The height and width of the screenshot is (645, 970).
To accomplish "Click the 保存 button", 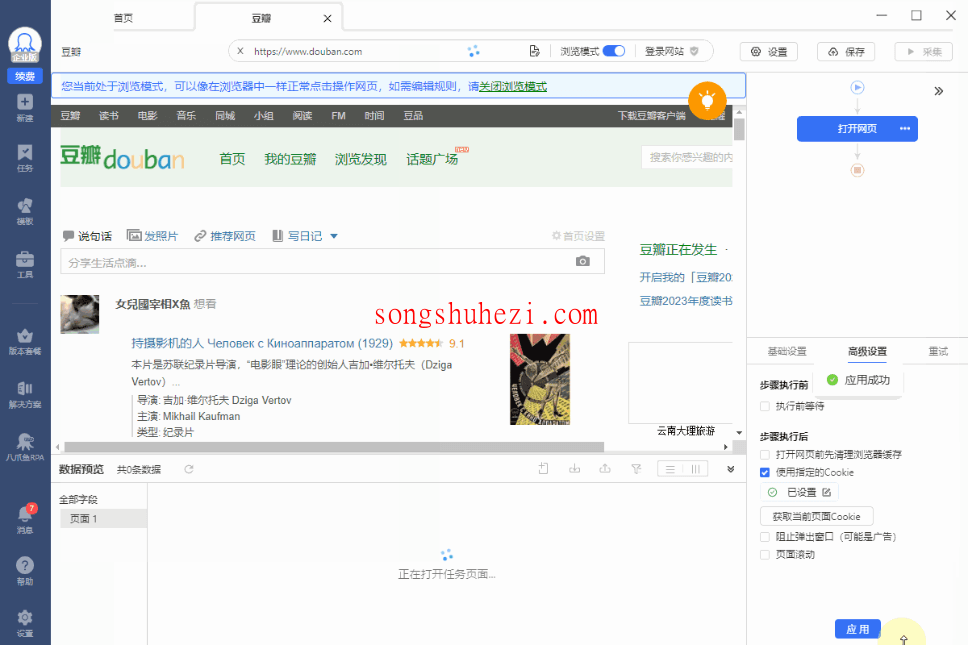I will click(846, 52).
